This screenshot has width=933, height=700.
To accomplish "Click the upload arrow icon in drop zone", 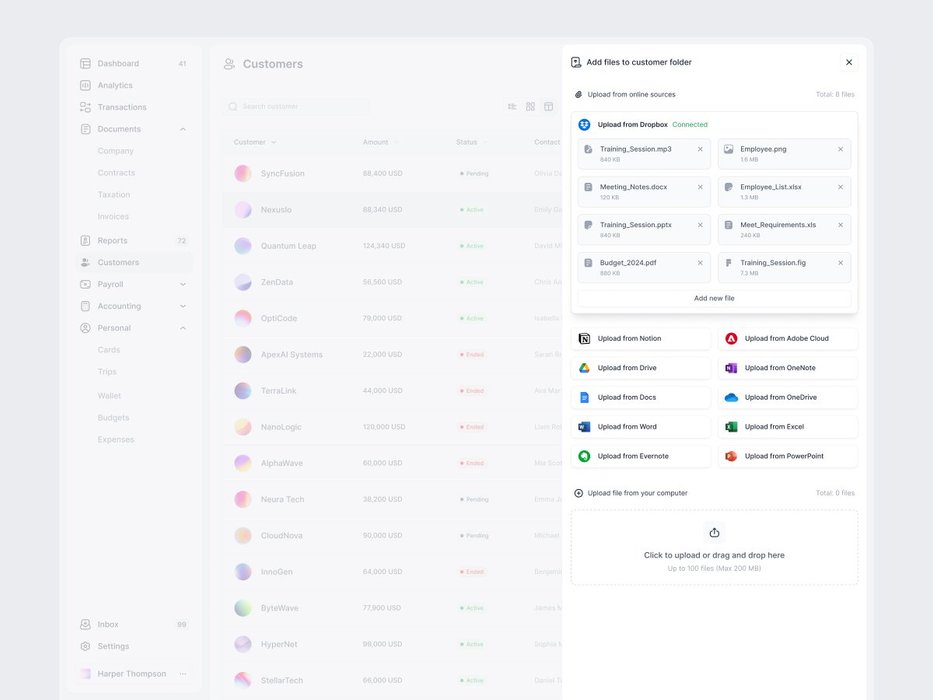I will pyautogui.click(x=714, y=533).
